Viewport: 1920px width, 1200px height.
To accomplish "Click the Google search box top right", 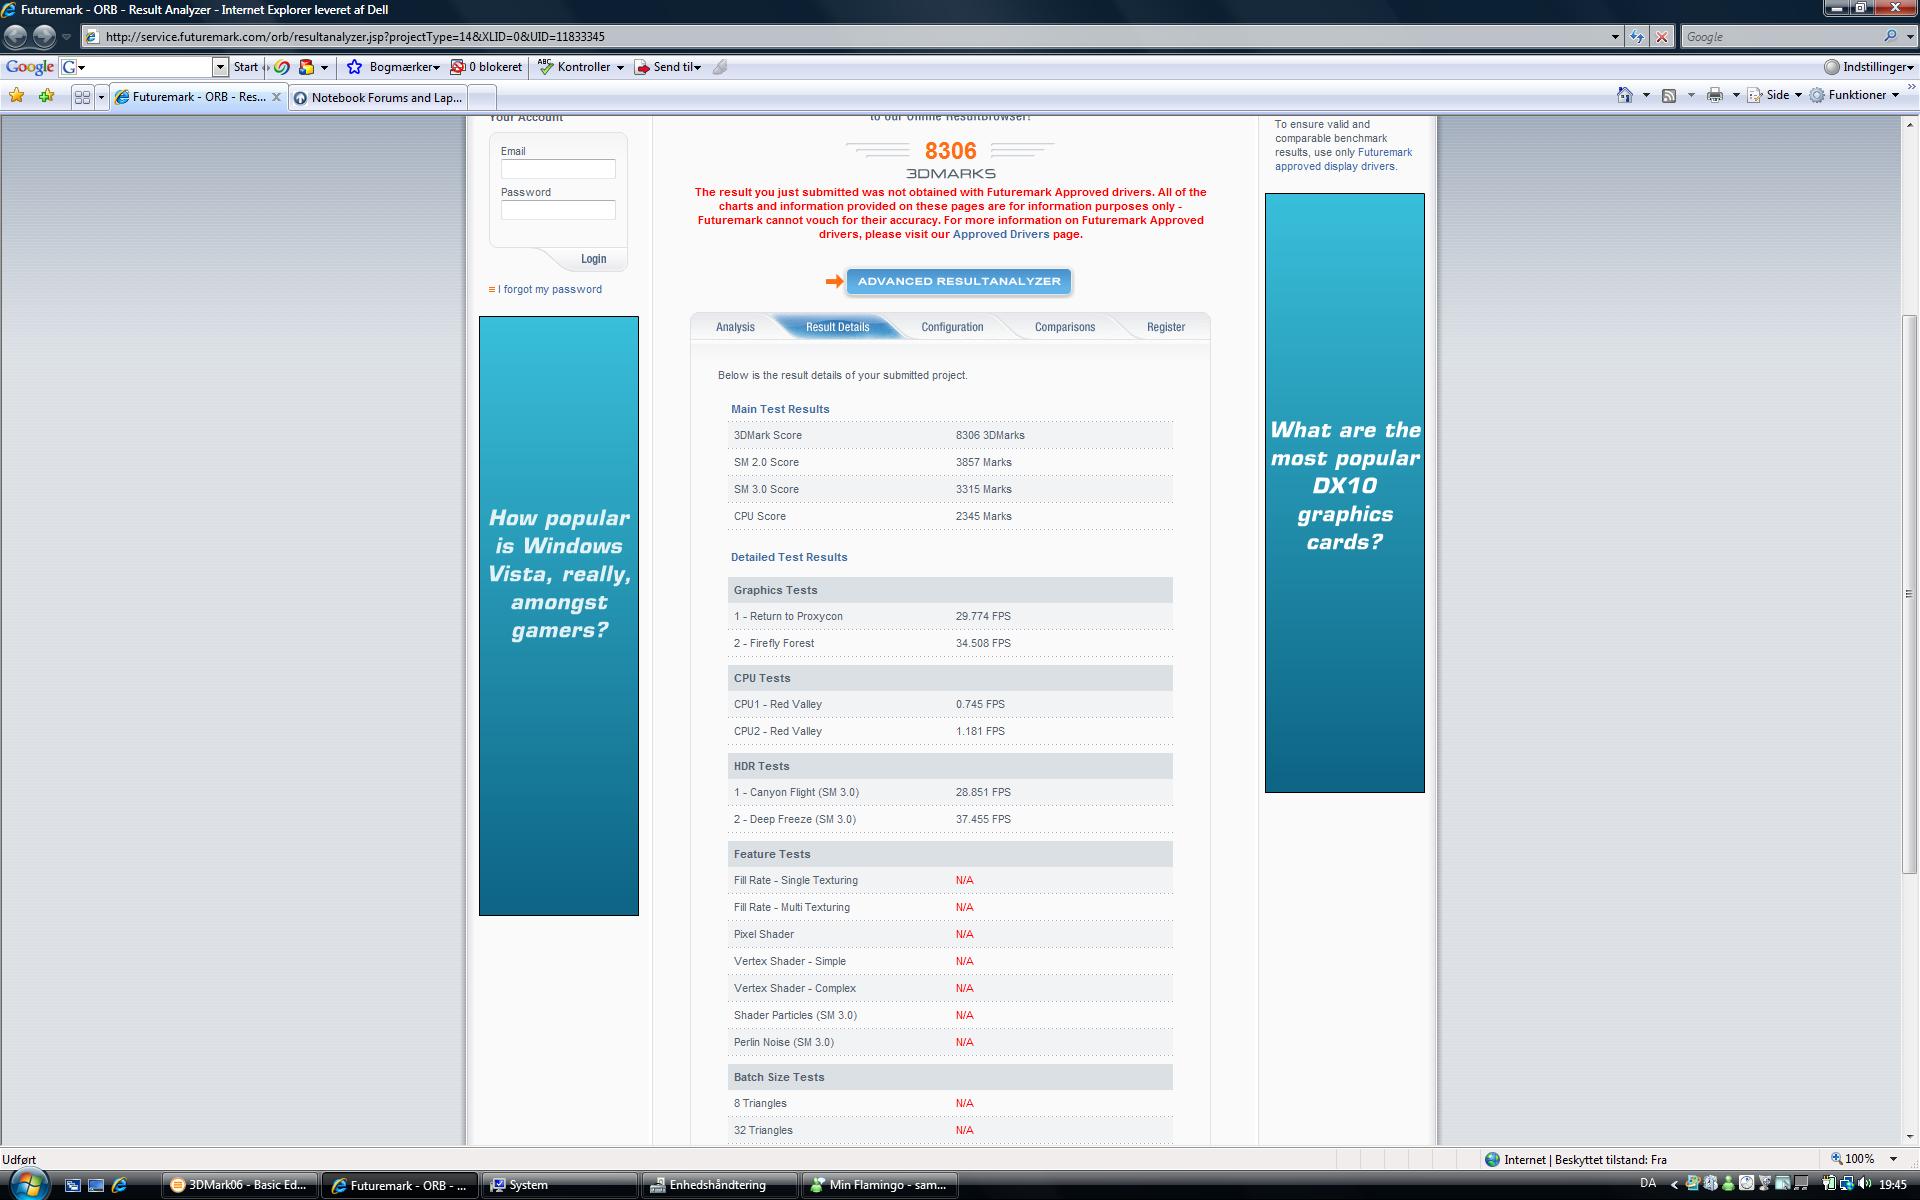I will pyautogui.click(x=1780, y=37).
